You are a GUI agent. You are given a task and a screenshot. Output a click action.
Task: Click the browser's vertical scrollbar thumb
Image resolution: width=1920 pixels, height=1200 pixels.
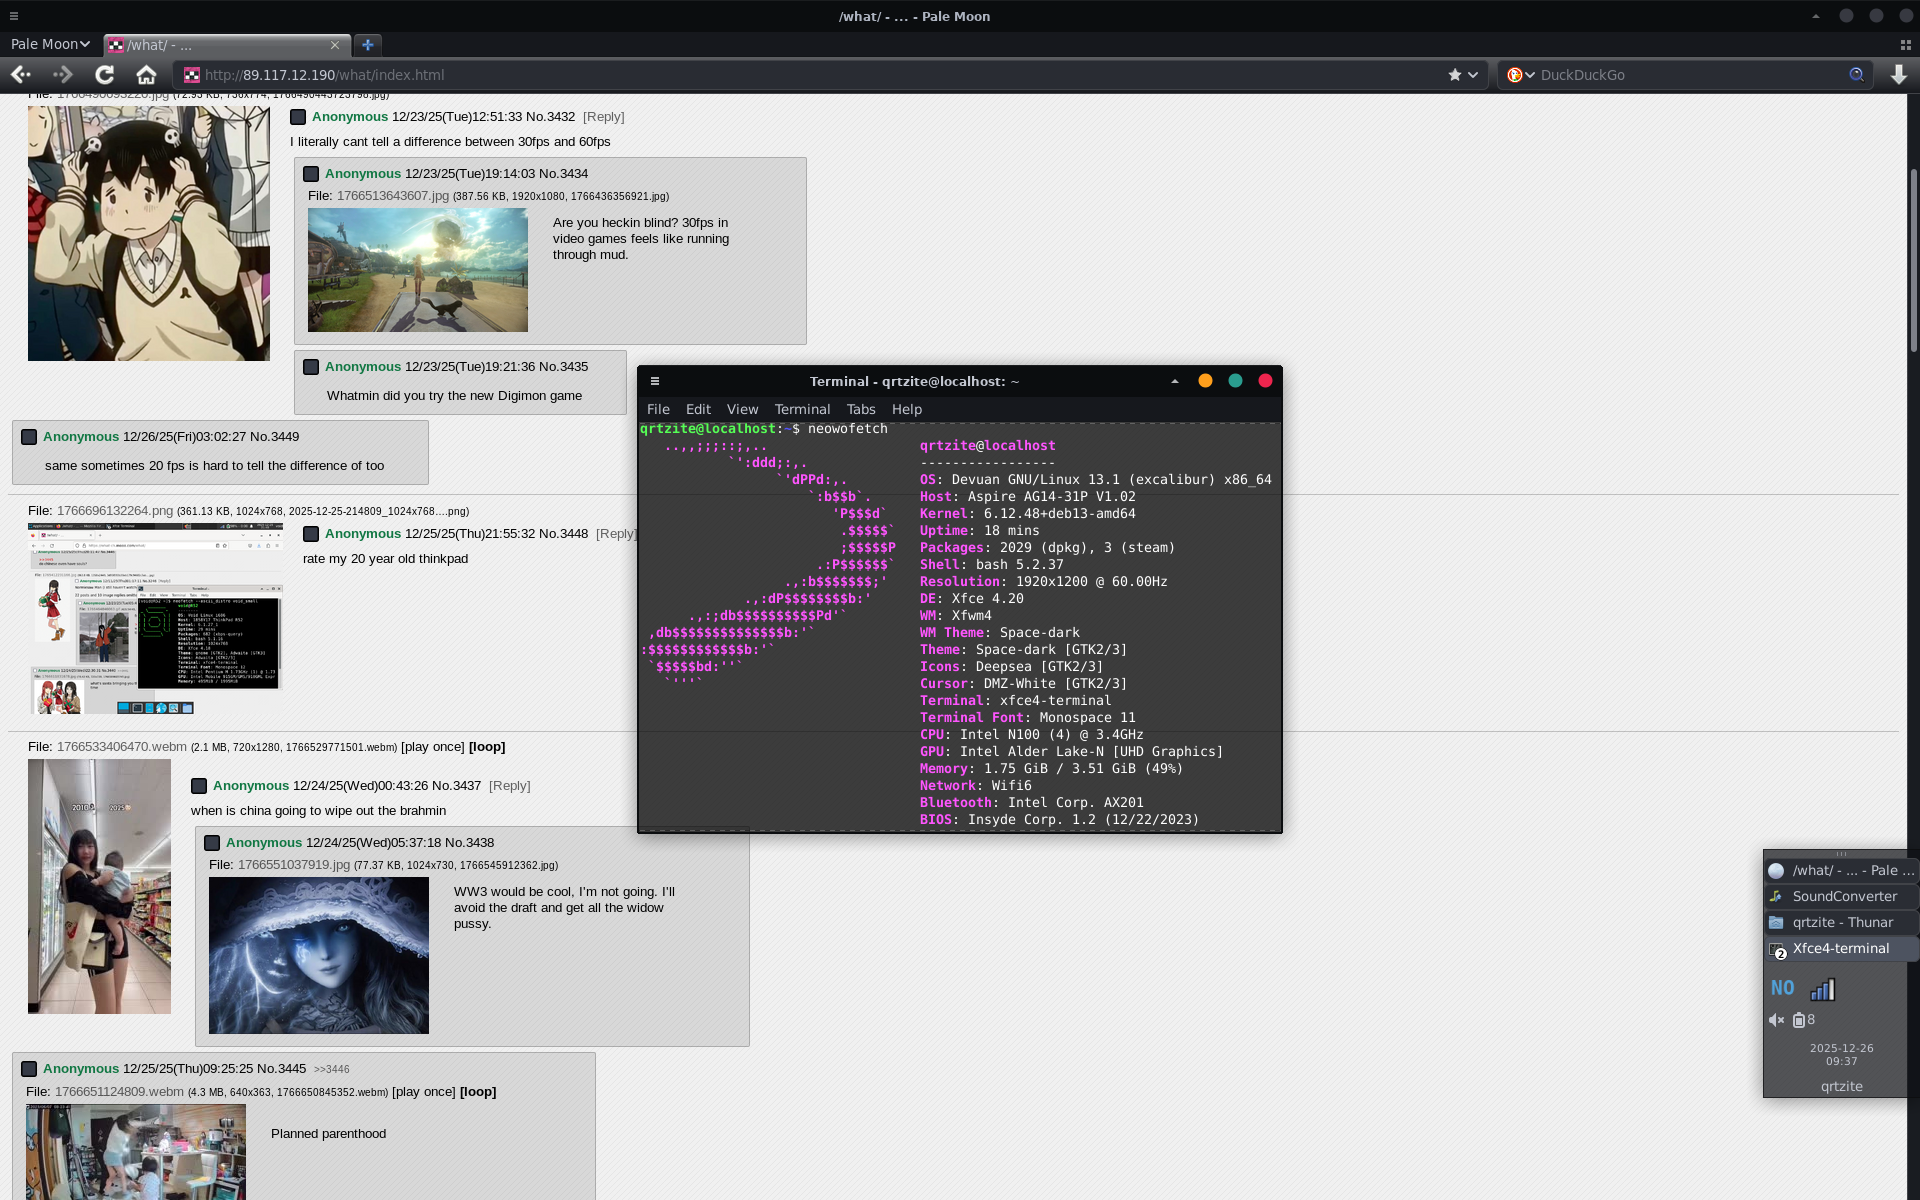pyautogui.click(x=1913, y=260)
